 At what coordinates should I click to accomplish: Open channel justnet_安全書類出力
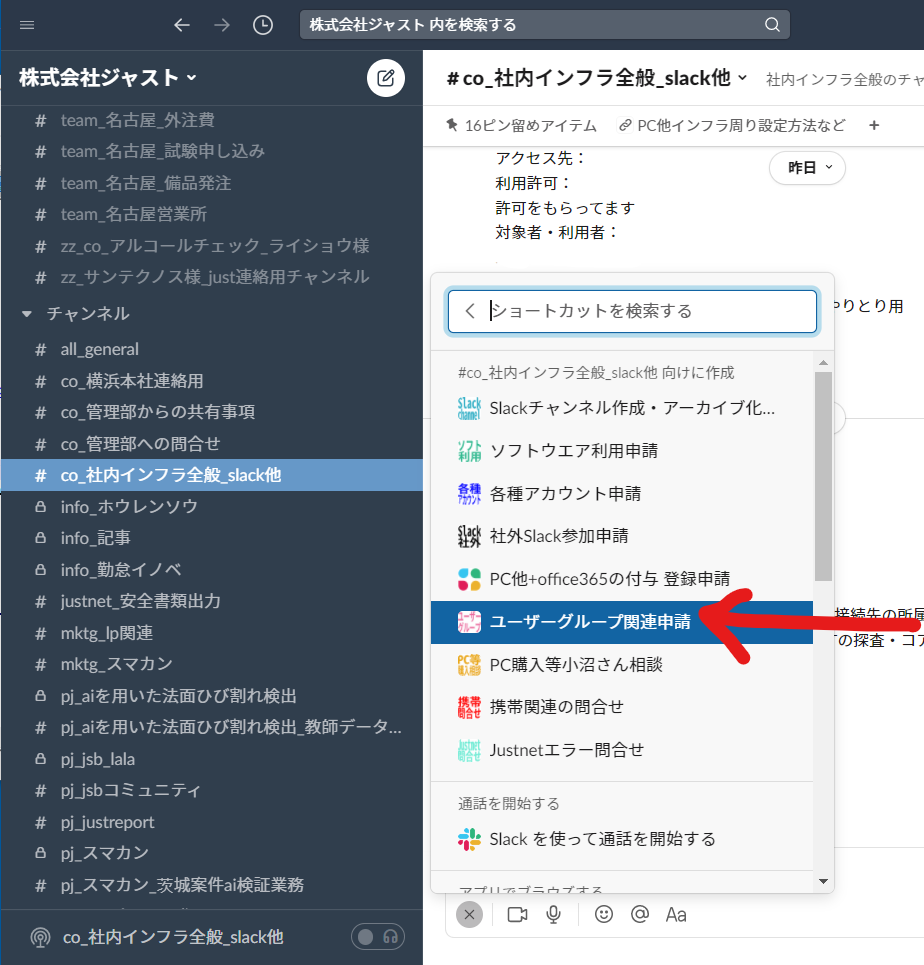[212, 601]
